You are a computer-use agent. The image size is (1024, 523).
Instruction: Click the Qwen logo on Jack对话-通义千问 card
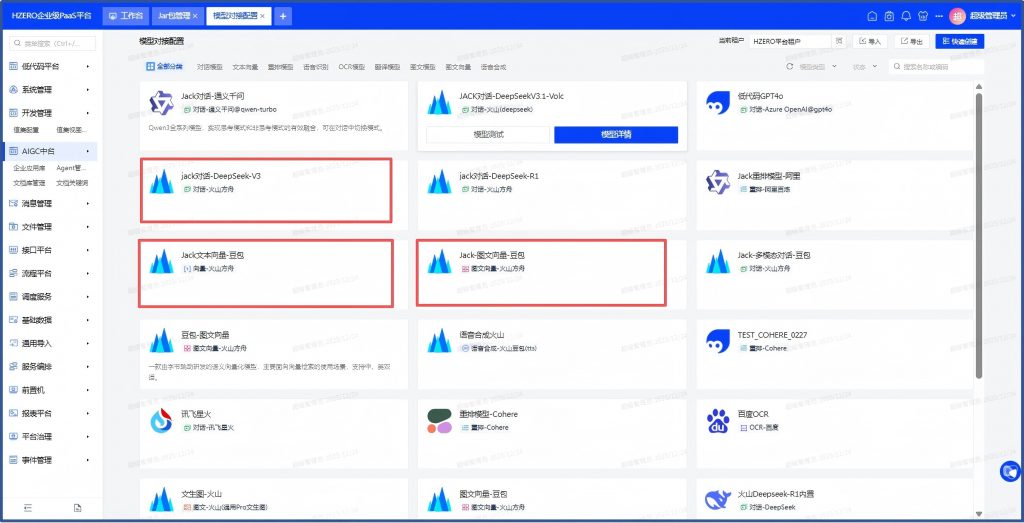point(162,102)
